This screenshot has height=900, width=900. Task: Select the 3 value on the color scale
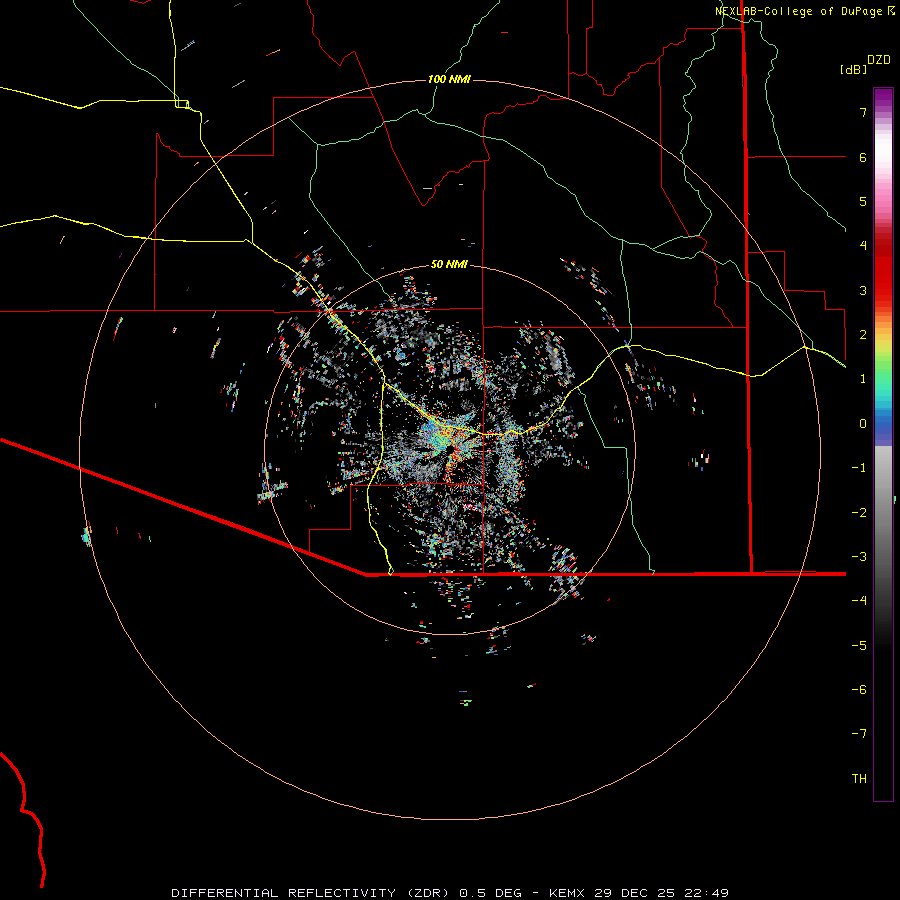pos(863,290)
